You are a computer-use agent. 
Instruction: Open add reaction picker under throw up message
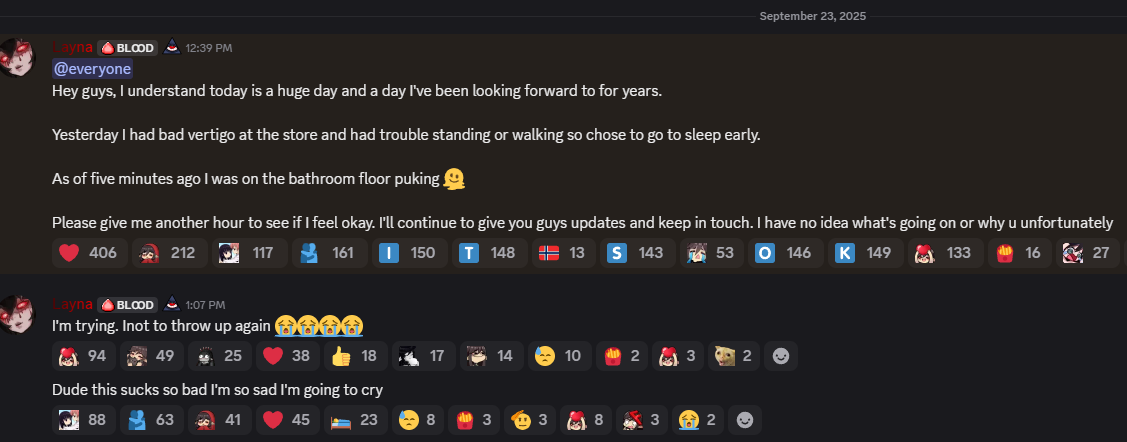coord(781,356)
